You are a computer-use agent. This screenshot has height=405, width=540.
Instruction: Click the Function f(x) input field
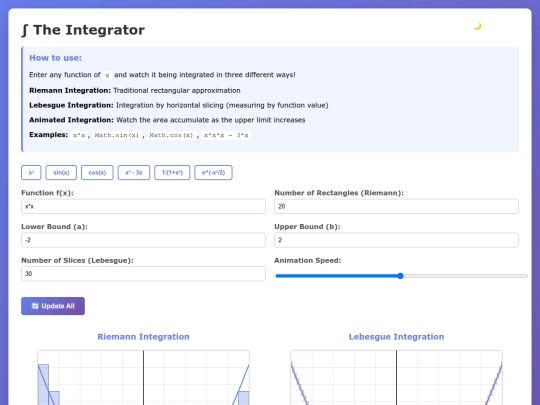coord(143,206)
